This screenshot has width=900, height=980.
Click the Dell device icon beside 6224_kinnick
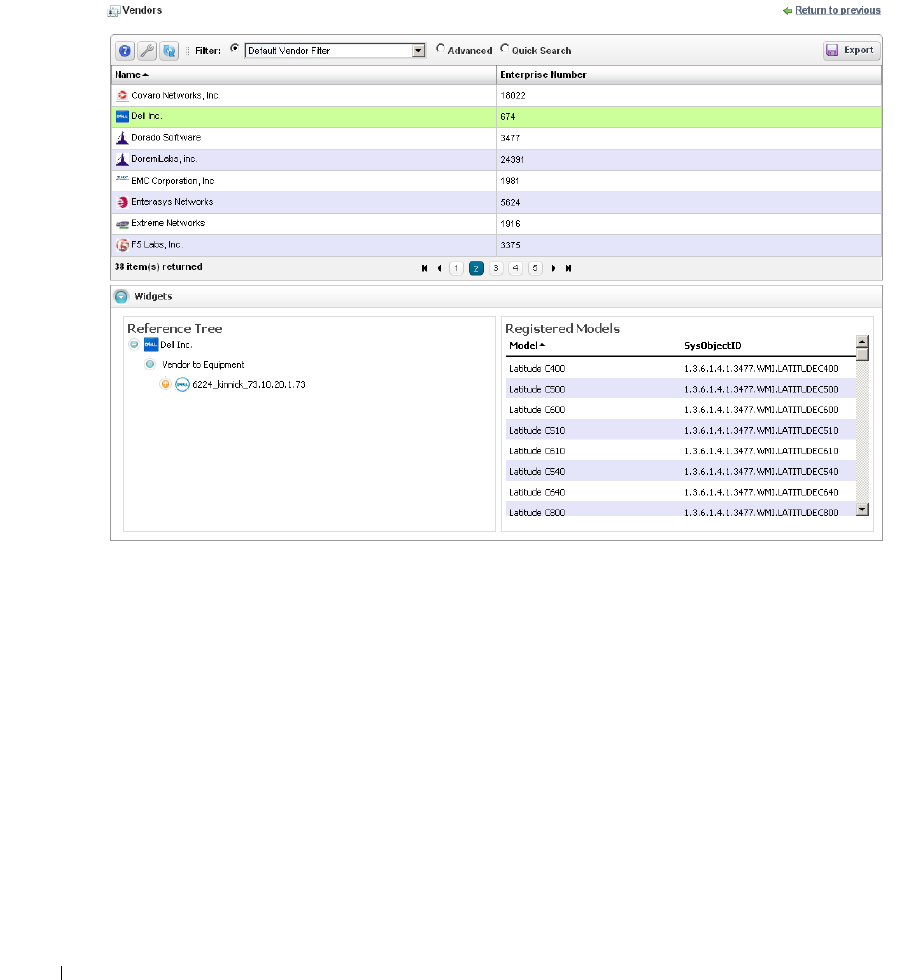click(182, 384)
